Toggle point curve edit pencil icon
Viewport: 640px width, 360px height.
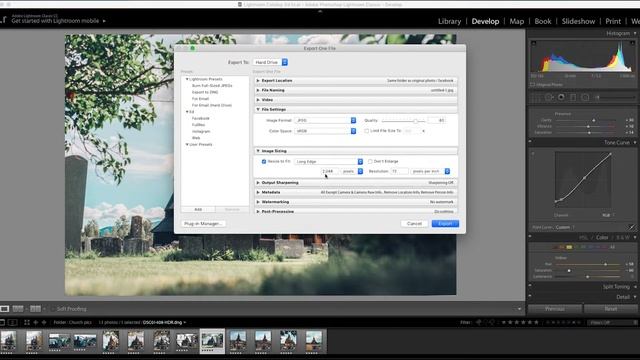pos(632,227)
